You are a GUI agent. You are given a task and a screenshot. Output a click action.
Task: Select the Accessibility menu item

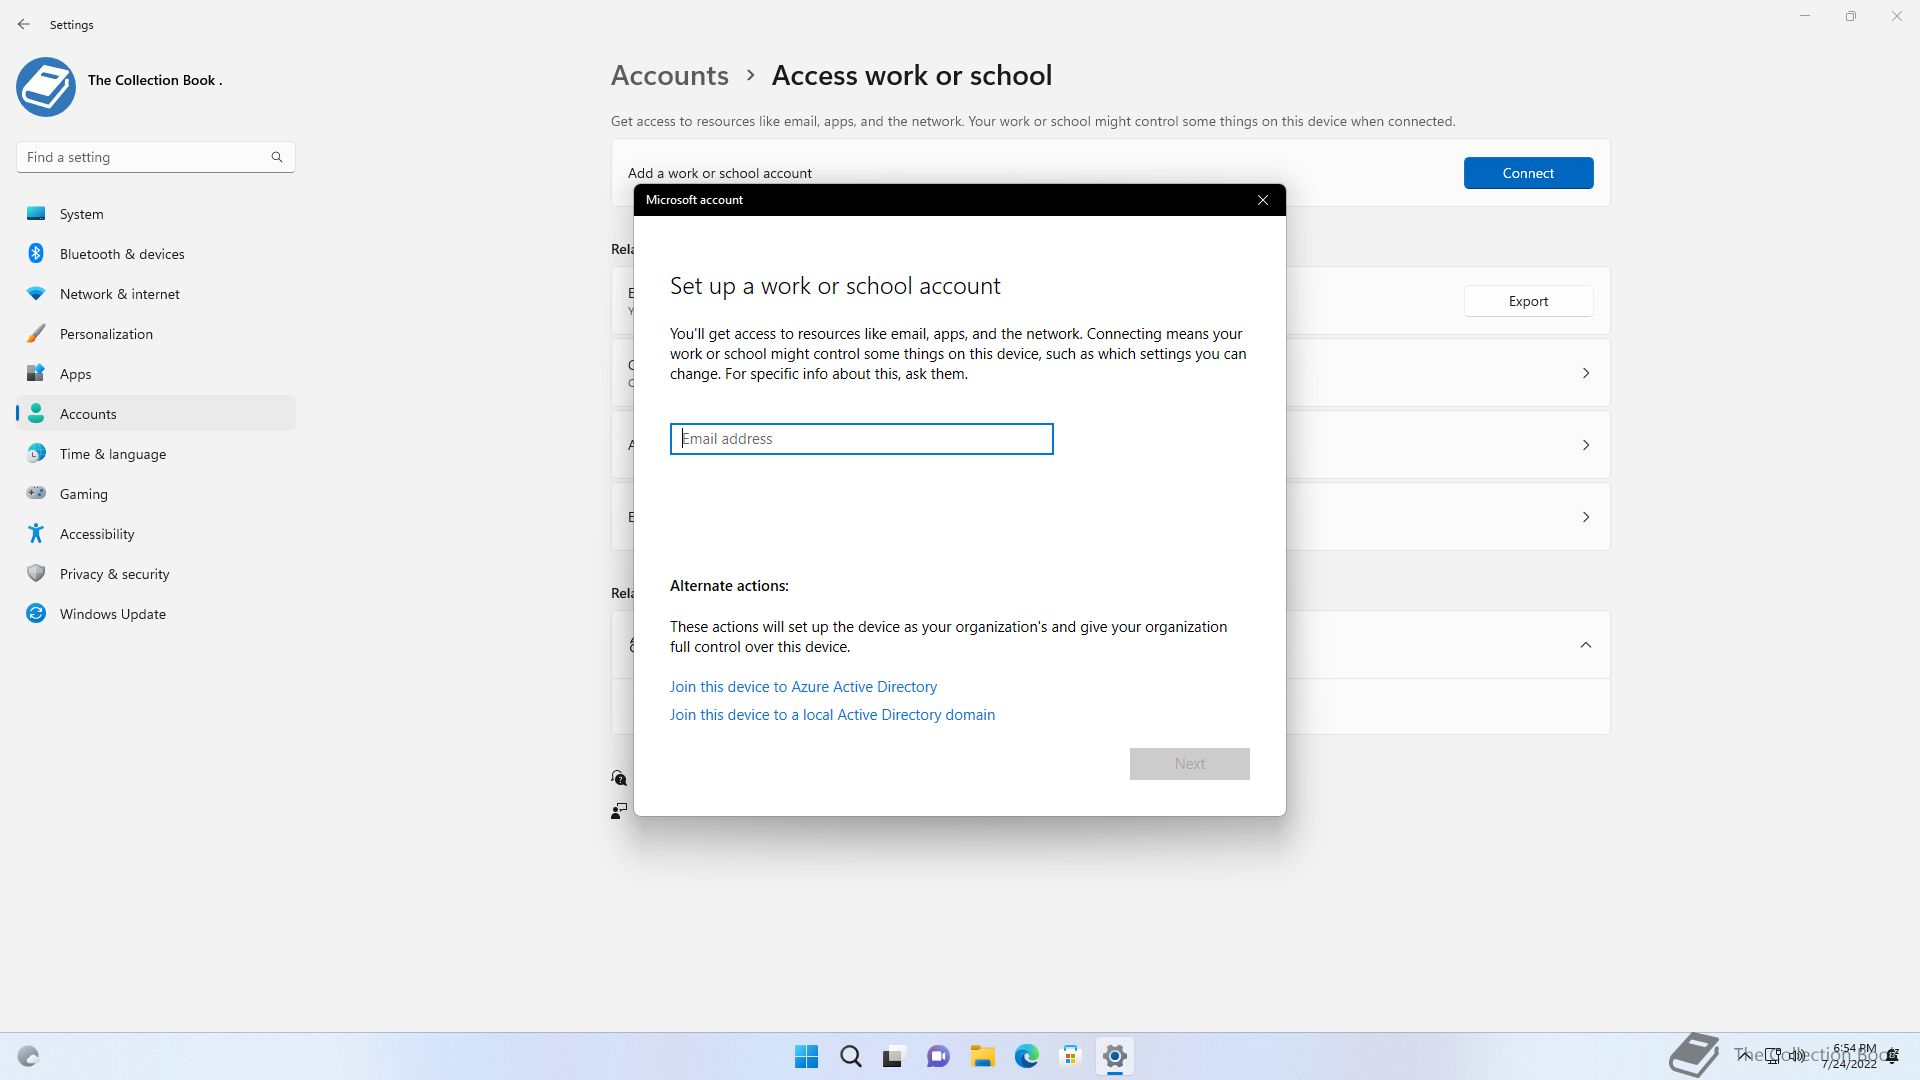click(96, 534)
